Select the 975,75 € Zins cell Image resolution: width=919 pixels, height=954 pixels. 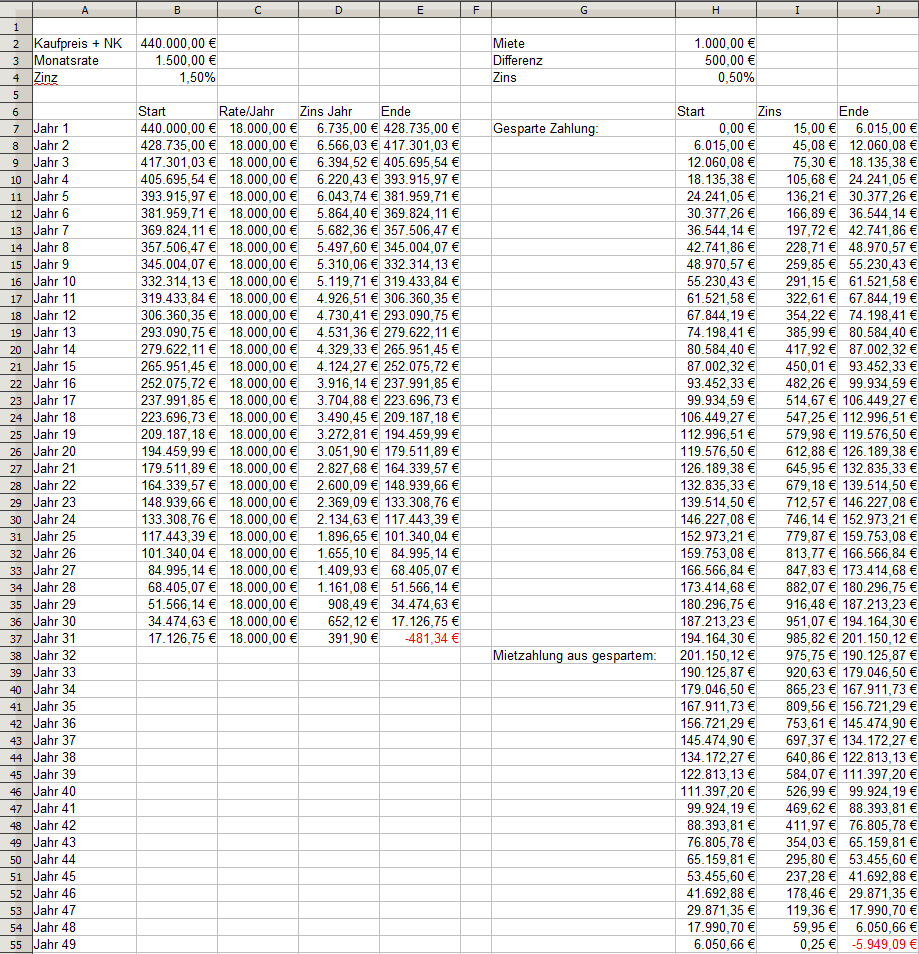pyautogui.click(x=797, y=656)
